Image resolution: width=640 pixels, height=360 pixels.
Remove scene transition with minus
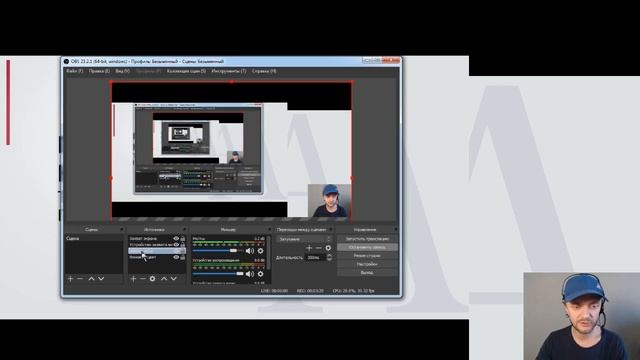319,248
